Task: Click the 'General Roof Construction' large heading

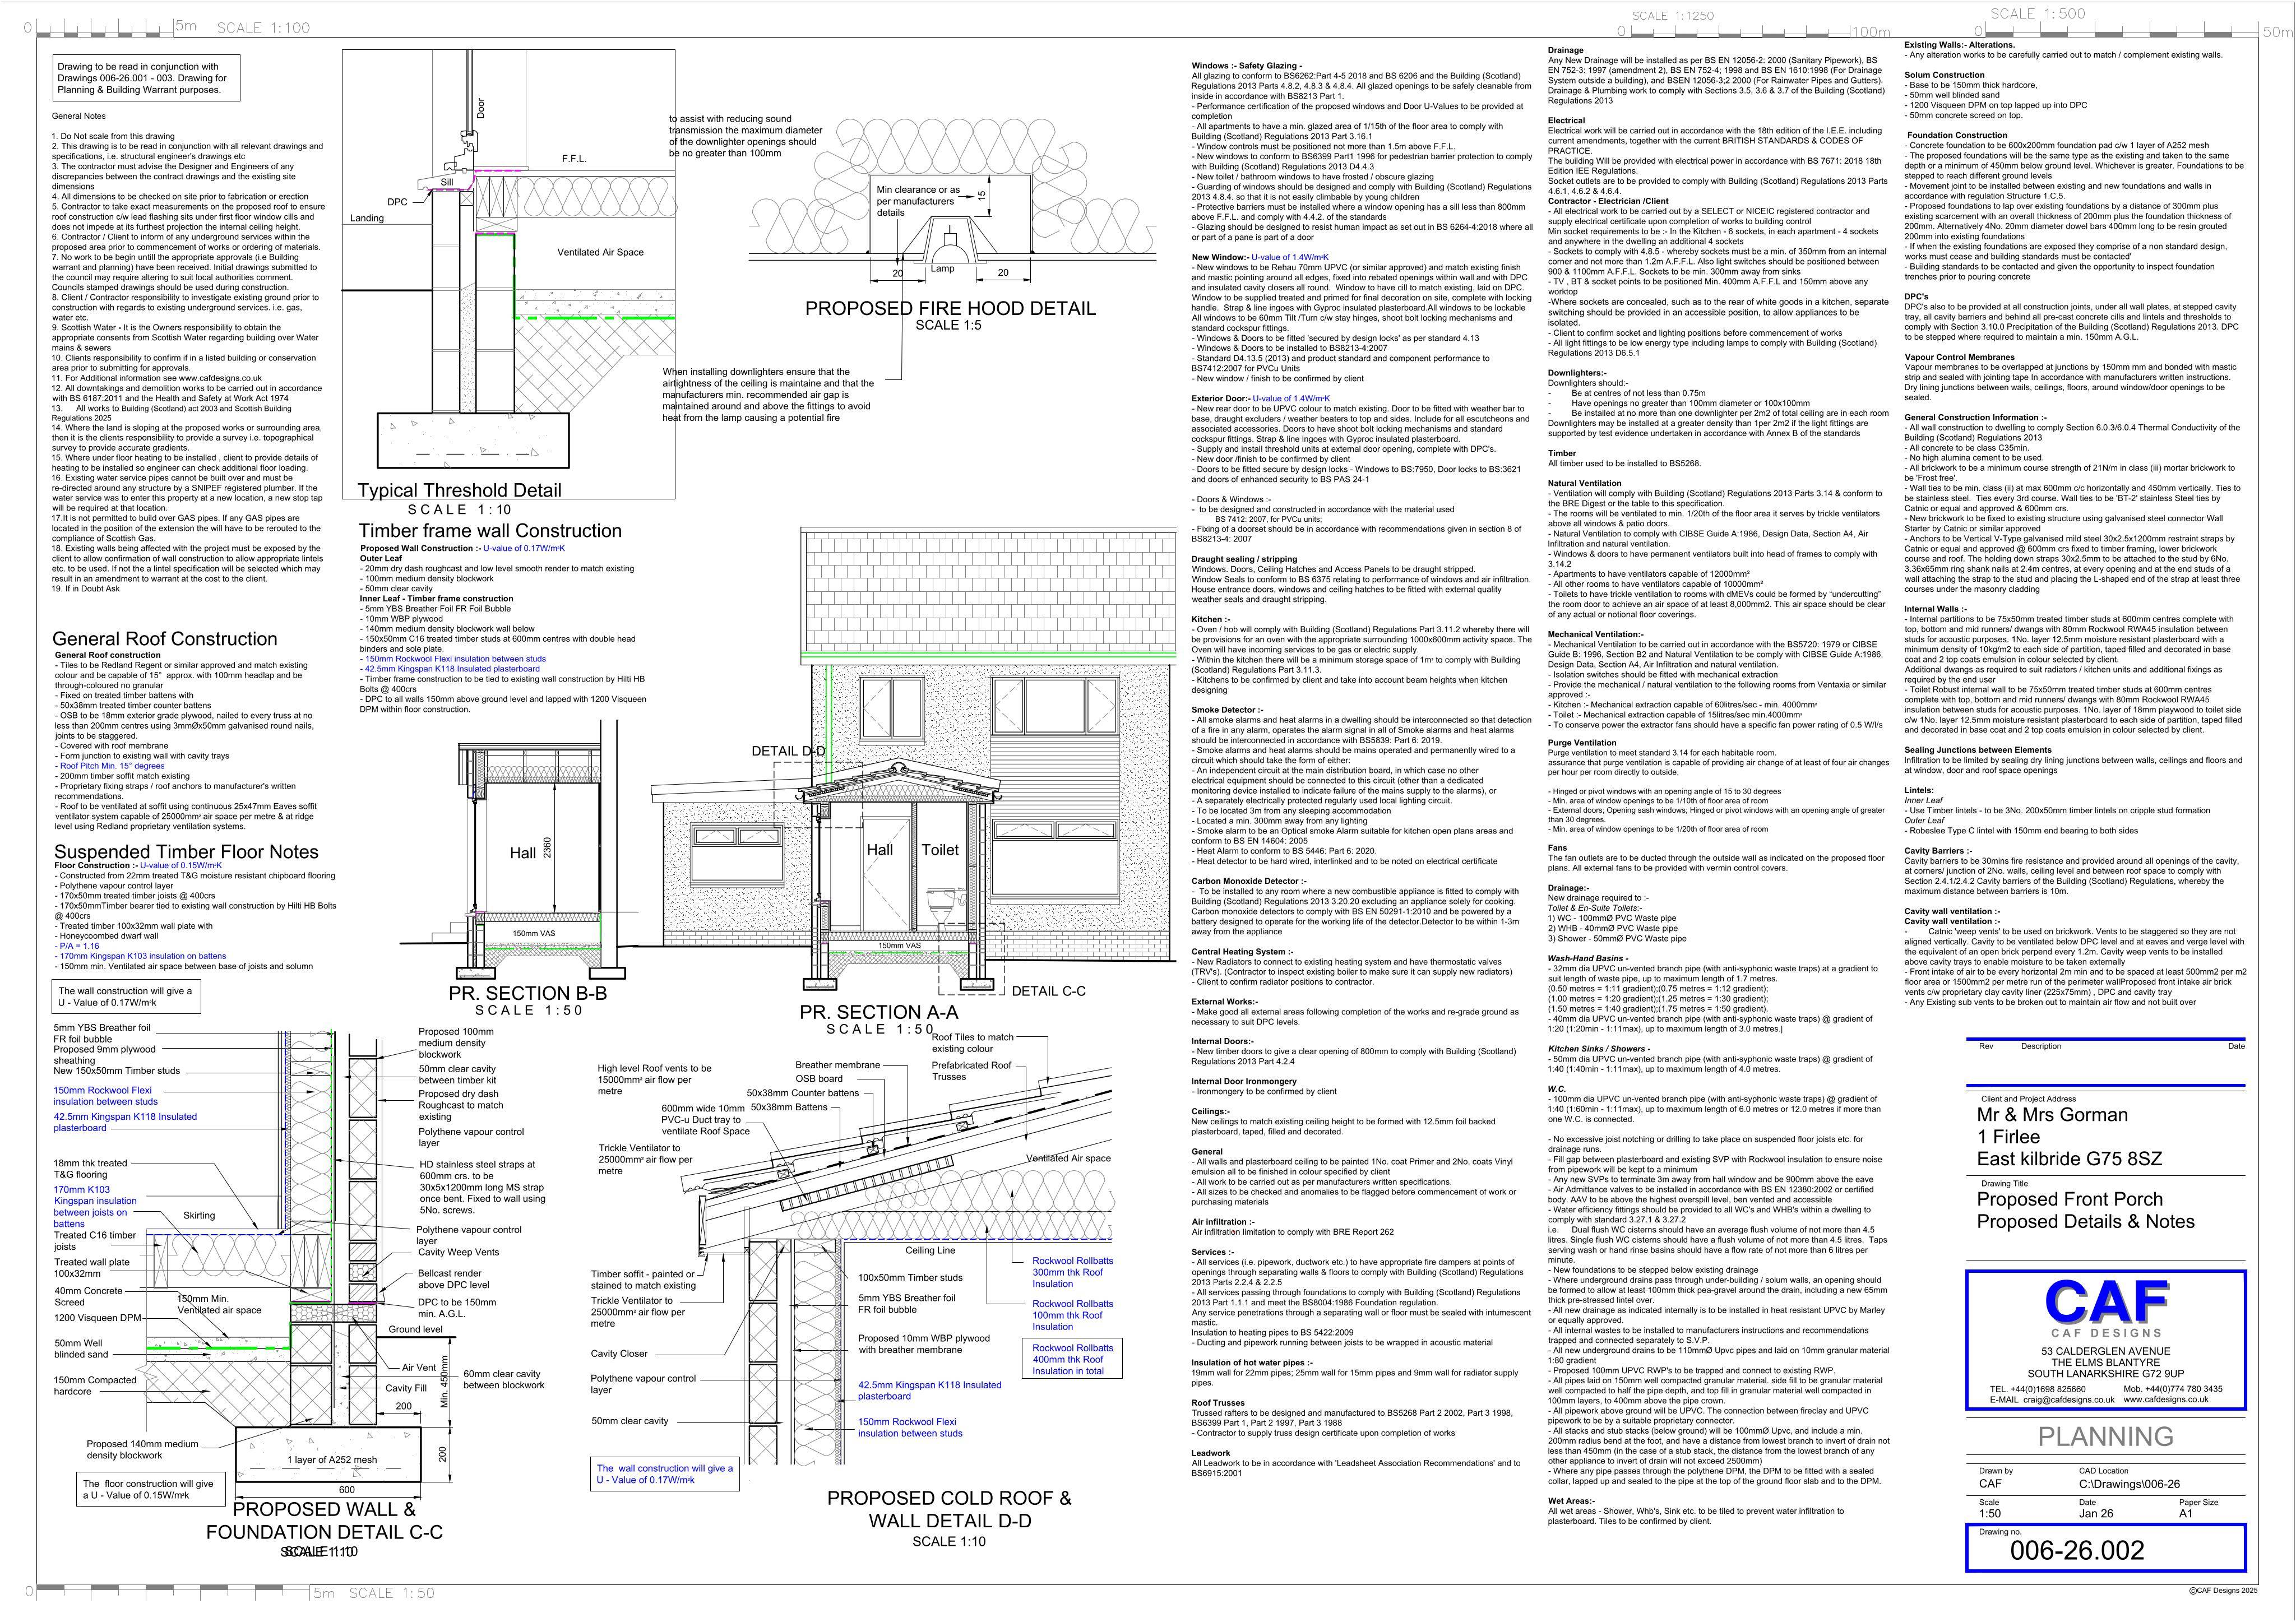Action: coord(165,639)
